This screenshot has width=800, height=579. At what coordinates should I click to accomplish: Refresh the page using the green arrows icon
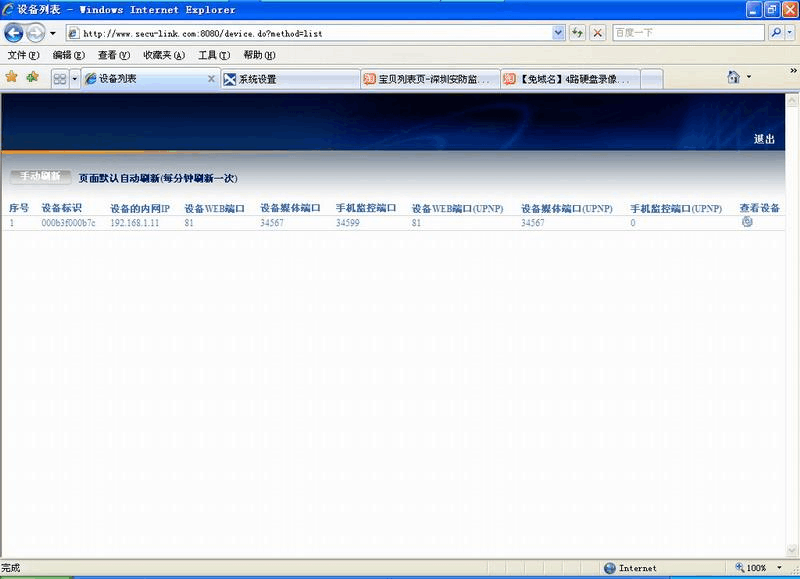[578, 32]
